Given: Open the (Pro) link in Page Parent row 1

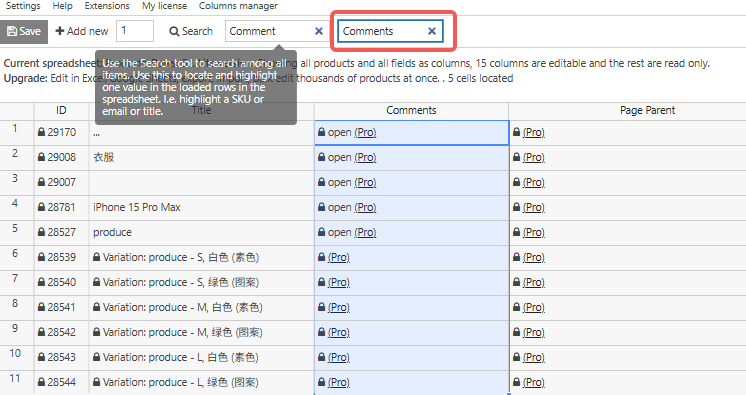Looking at the screenshot, I should click(534, 132).
